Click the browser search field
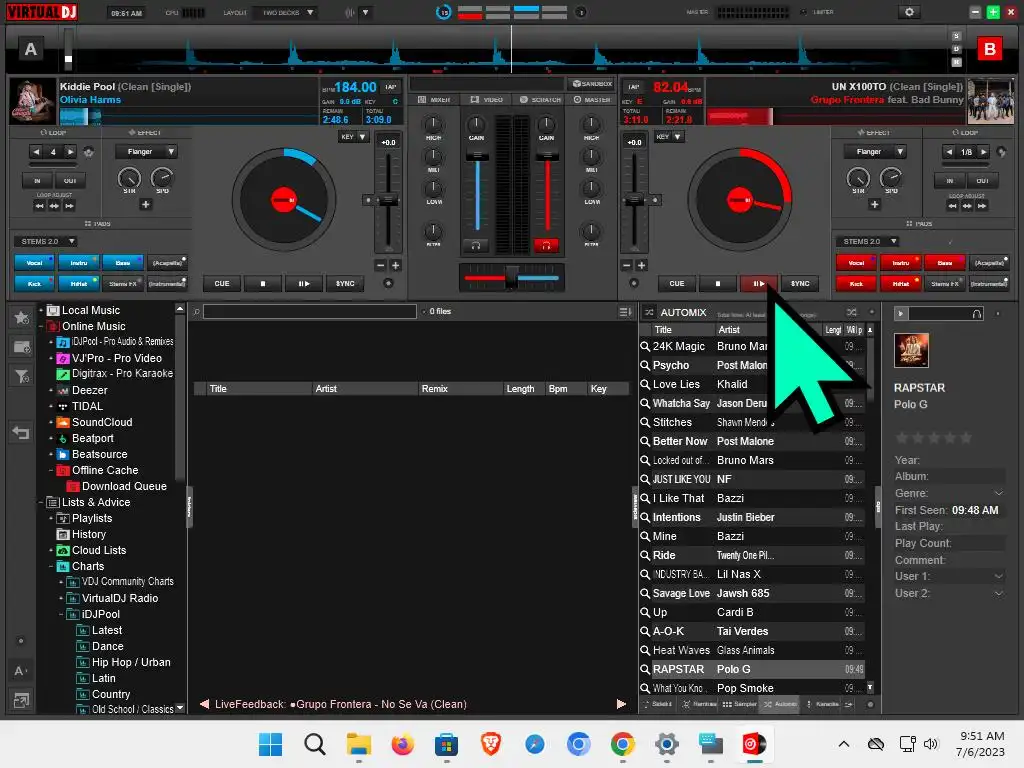 310,312
